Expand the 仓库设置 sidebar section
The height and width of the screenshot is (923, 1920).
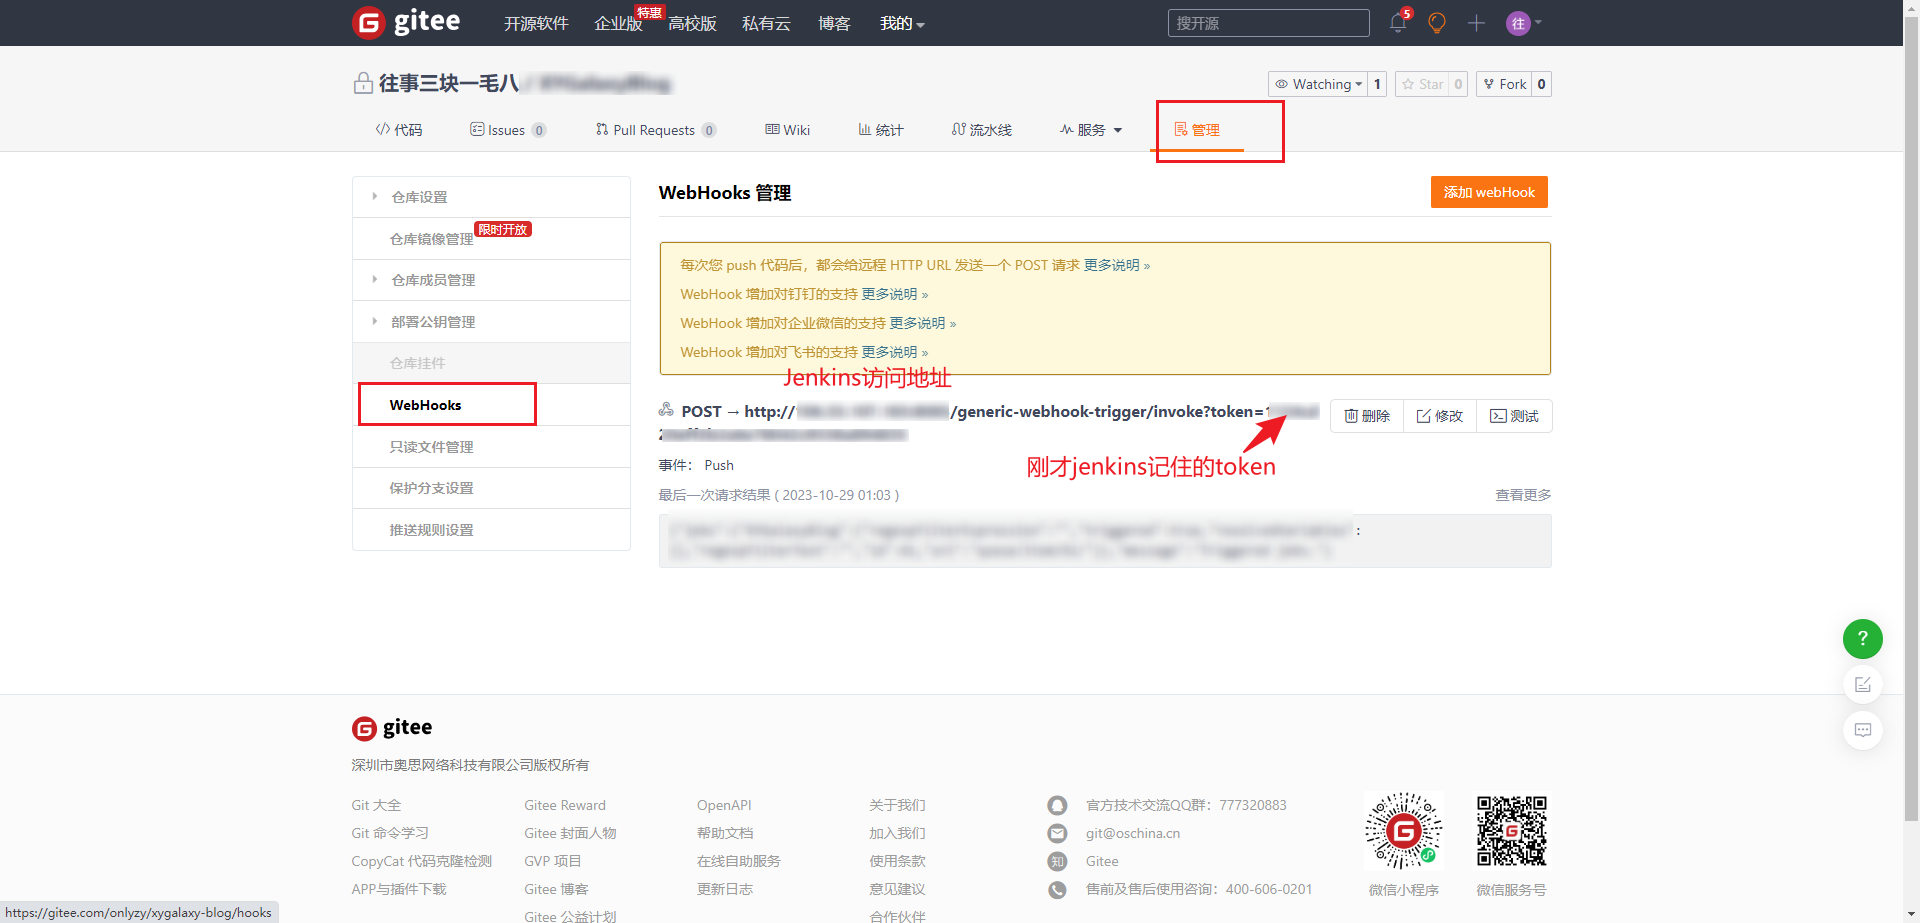(x=419, y=197)
